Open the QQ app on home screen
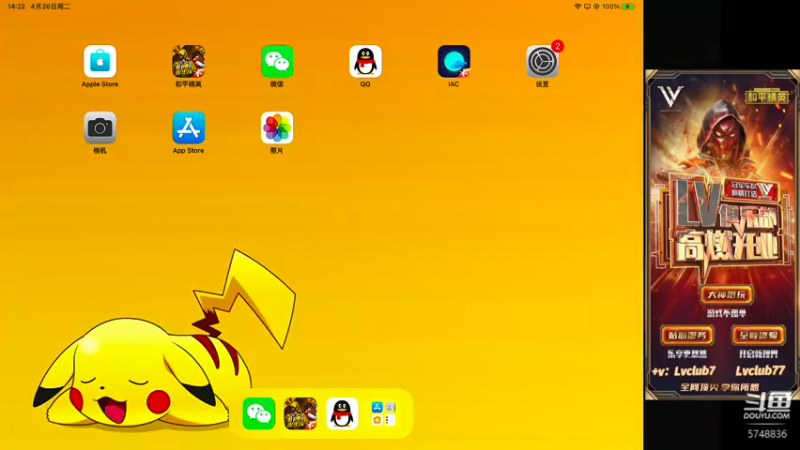Screen dimensions: 800x450 (365, 61)
